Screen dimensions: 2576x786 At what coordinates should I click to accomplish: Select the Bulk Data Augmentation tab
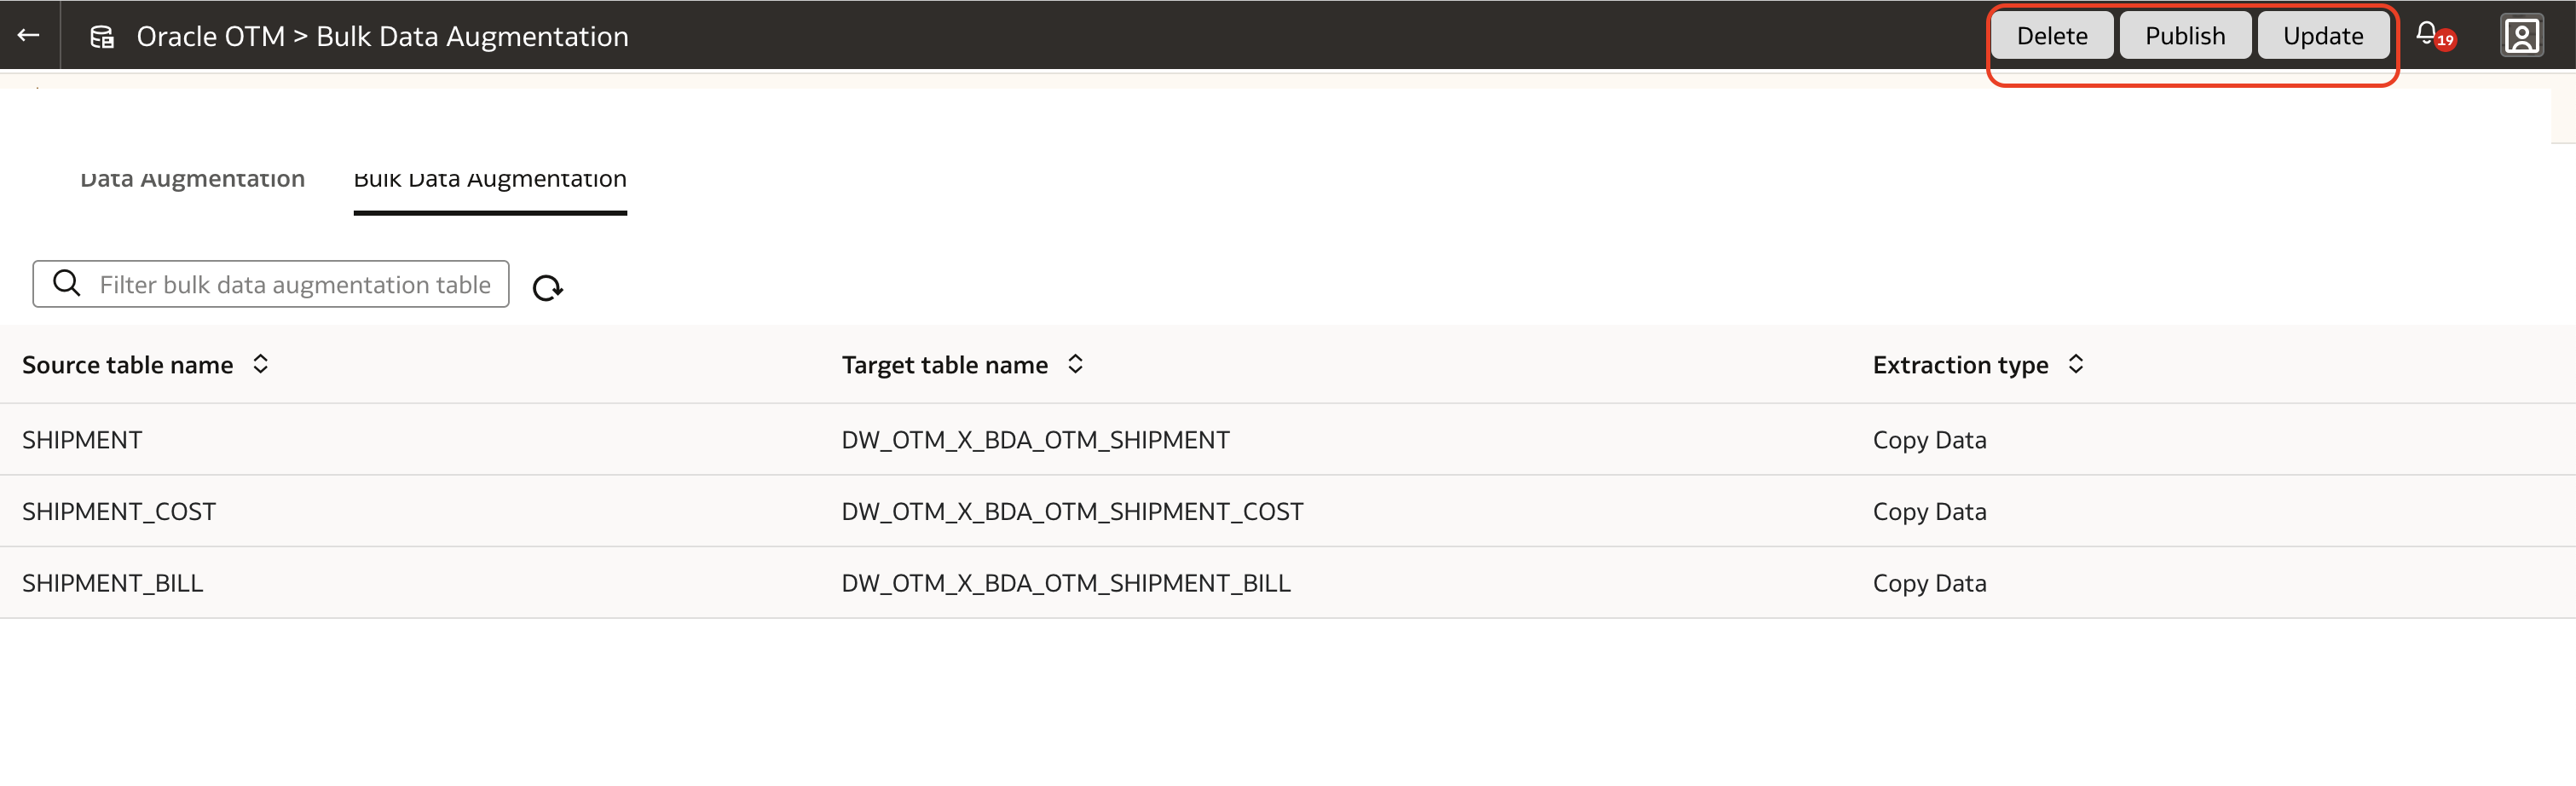[490, 180]
